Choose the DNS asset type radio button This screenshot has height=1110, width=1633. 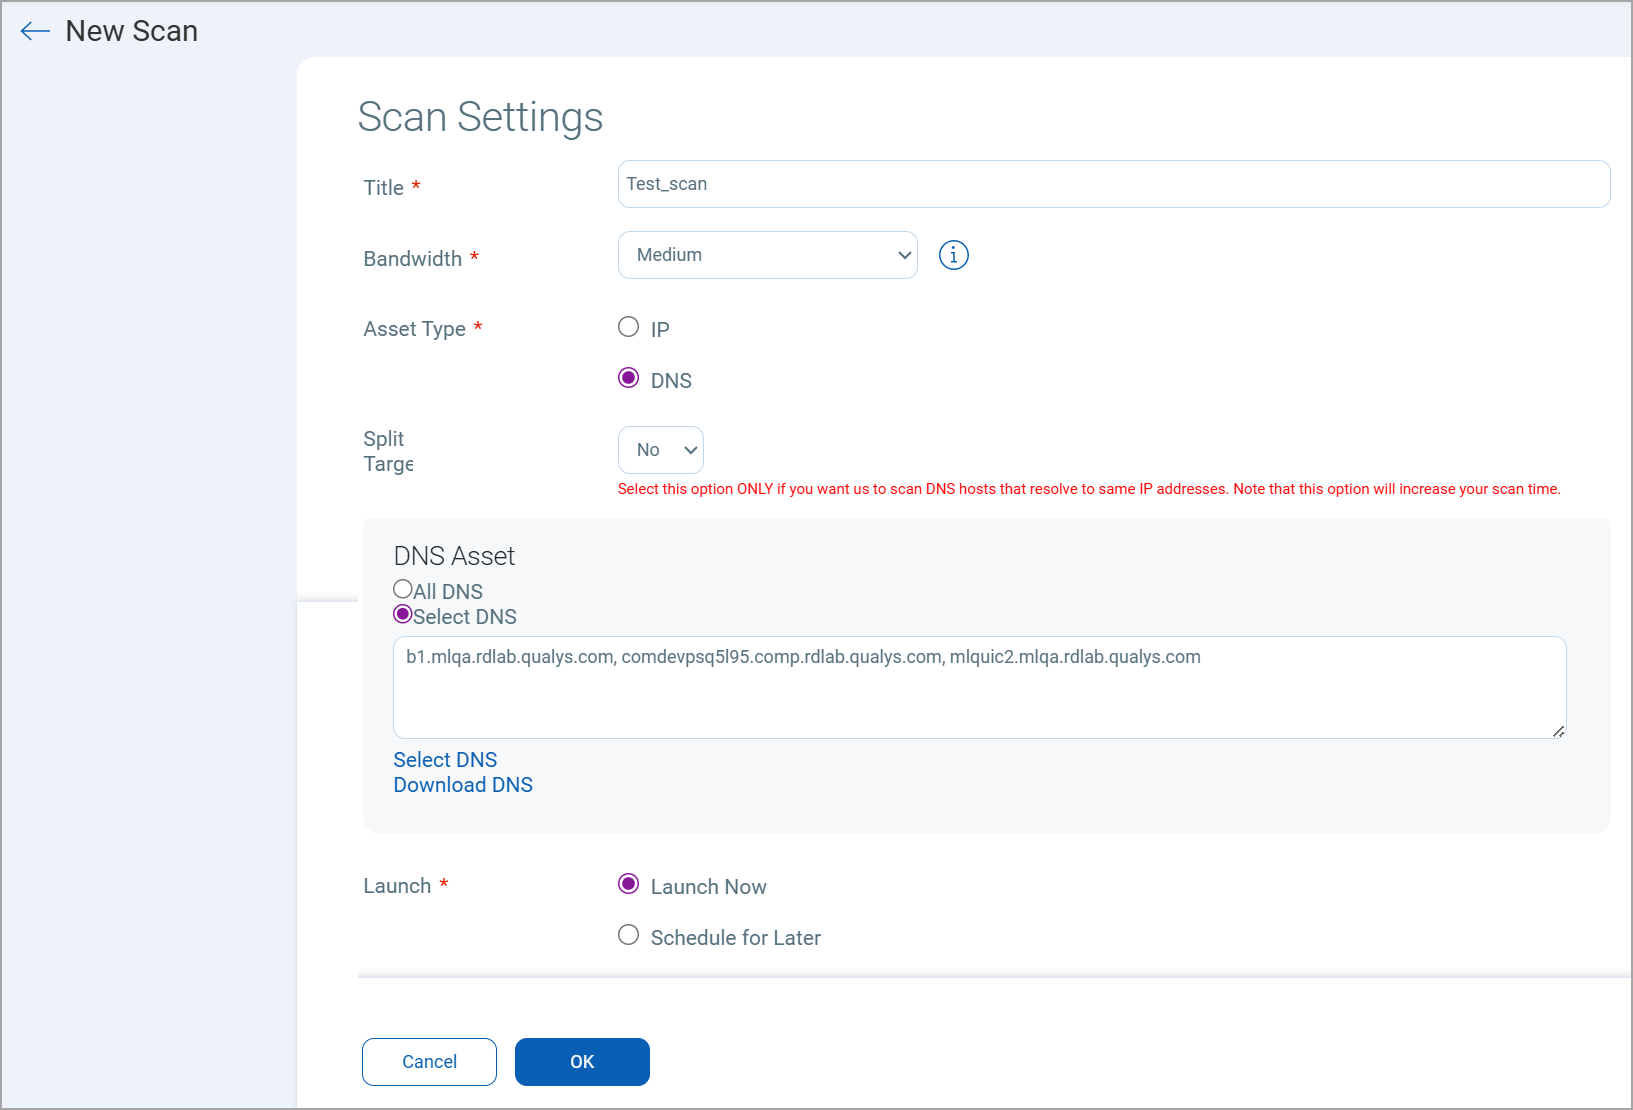pyautogui.click(x=628, y=378)
